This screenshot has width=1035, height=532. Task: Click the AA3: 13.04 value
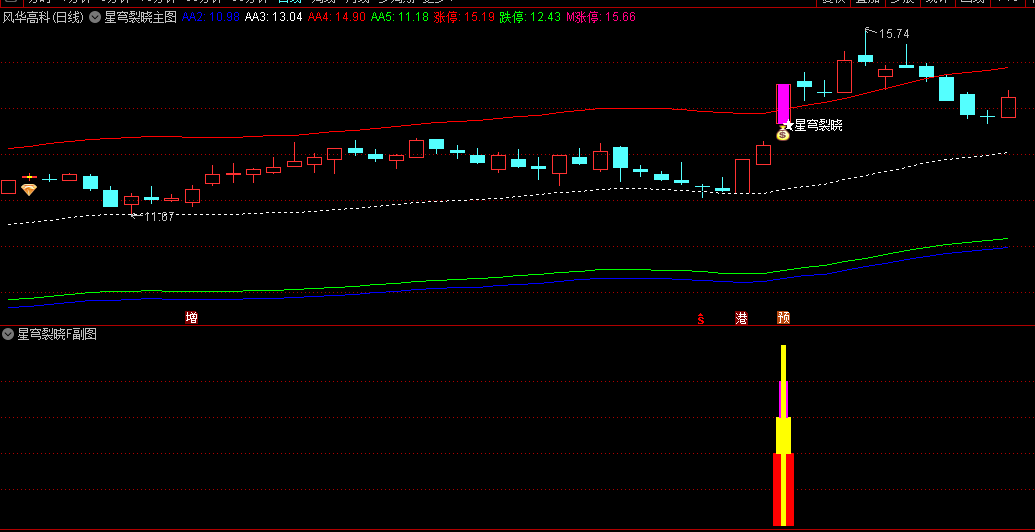coord(273,17)
